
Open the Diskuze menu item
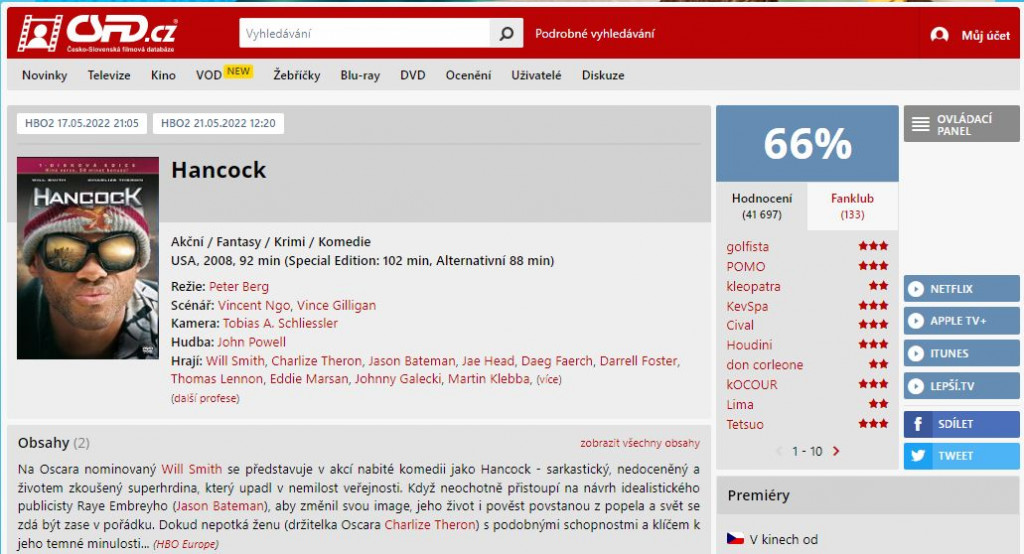pyautogui.click(x=603, y=75)
